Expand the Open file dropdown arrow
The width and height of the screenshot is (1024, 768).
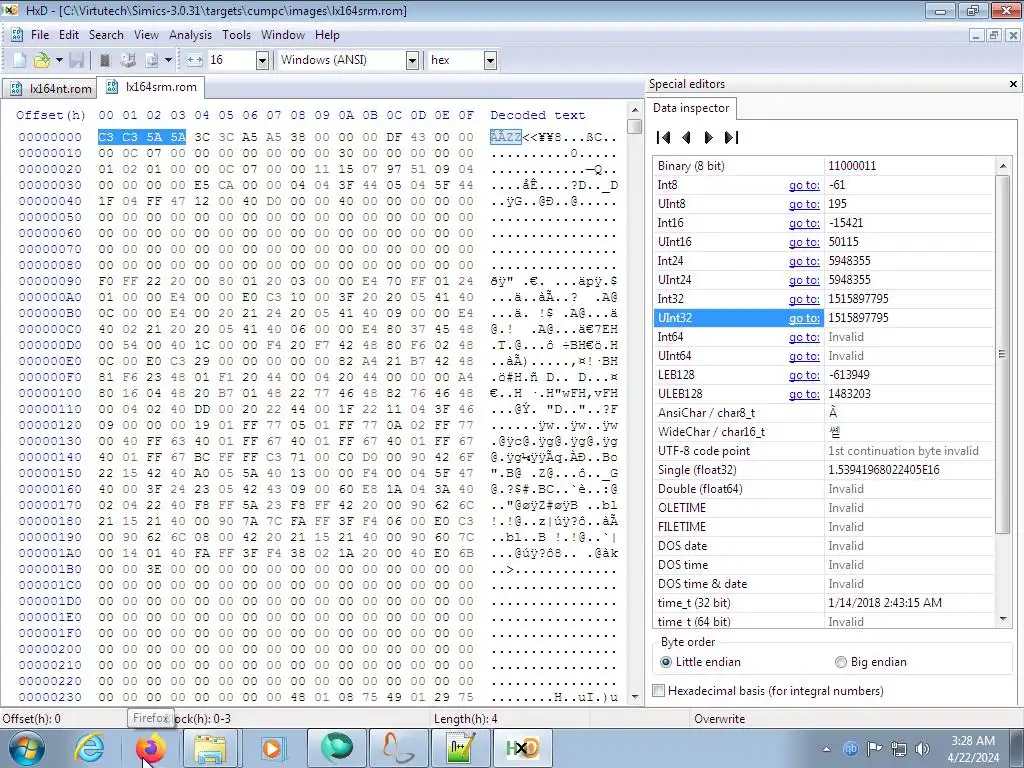[x=59, y=60]
